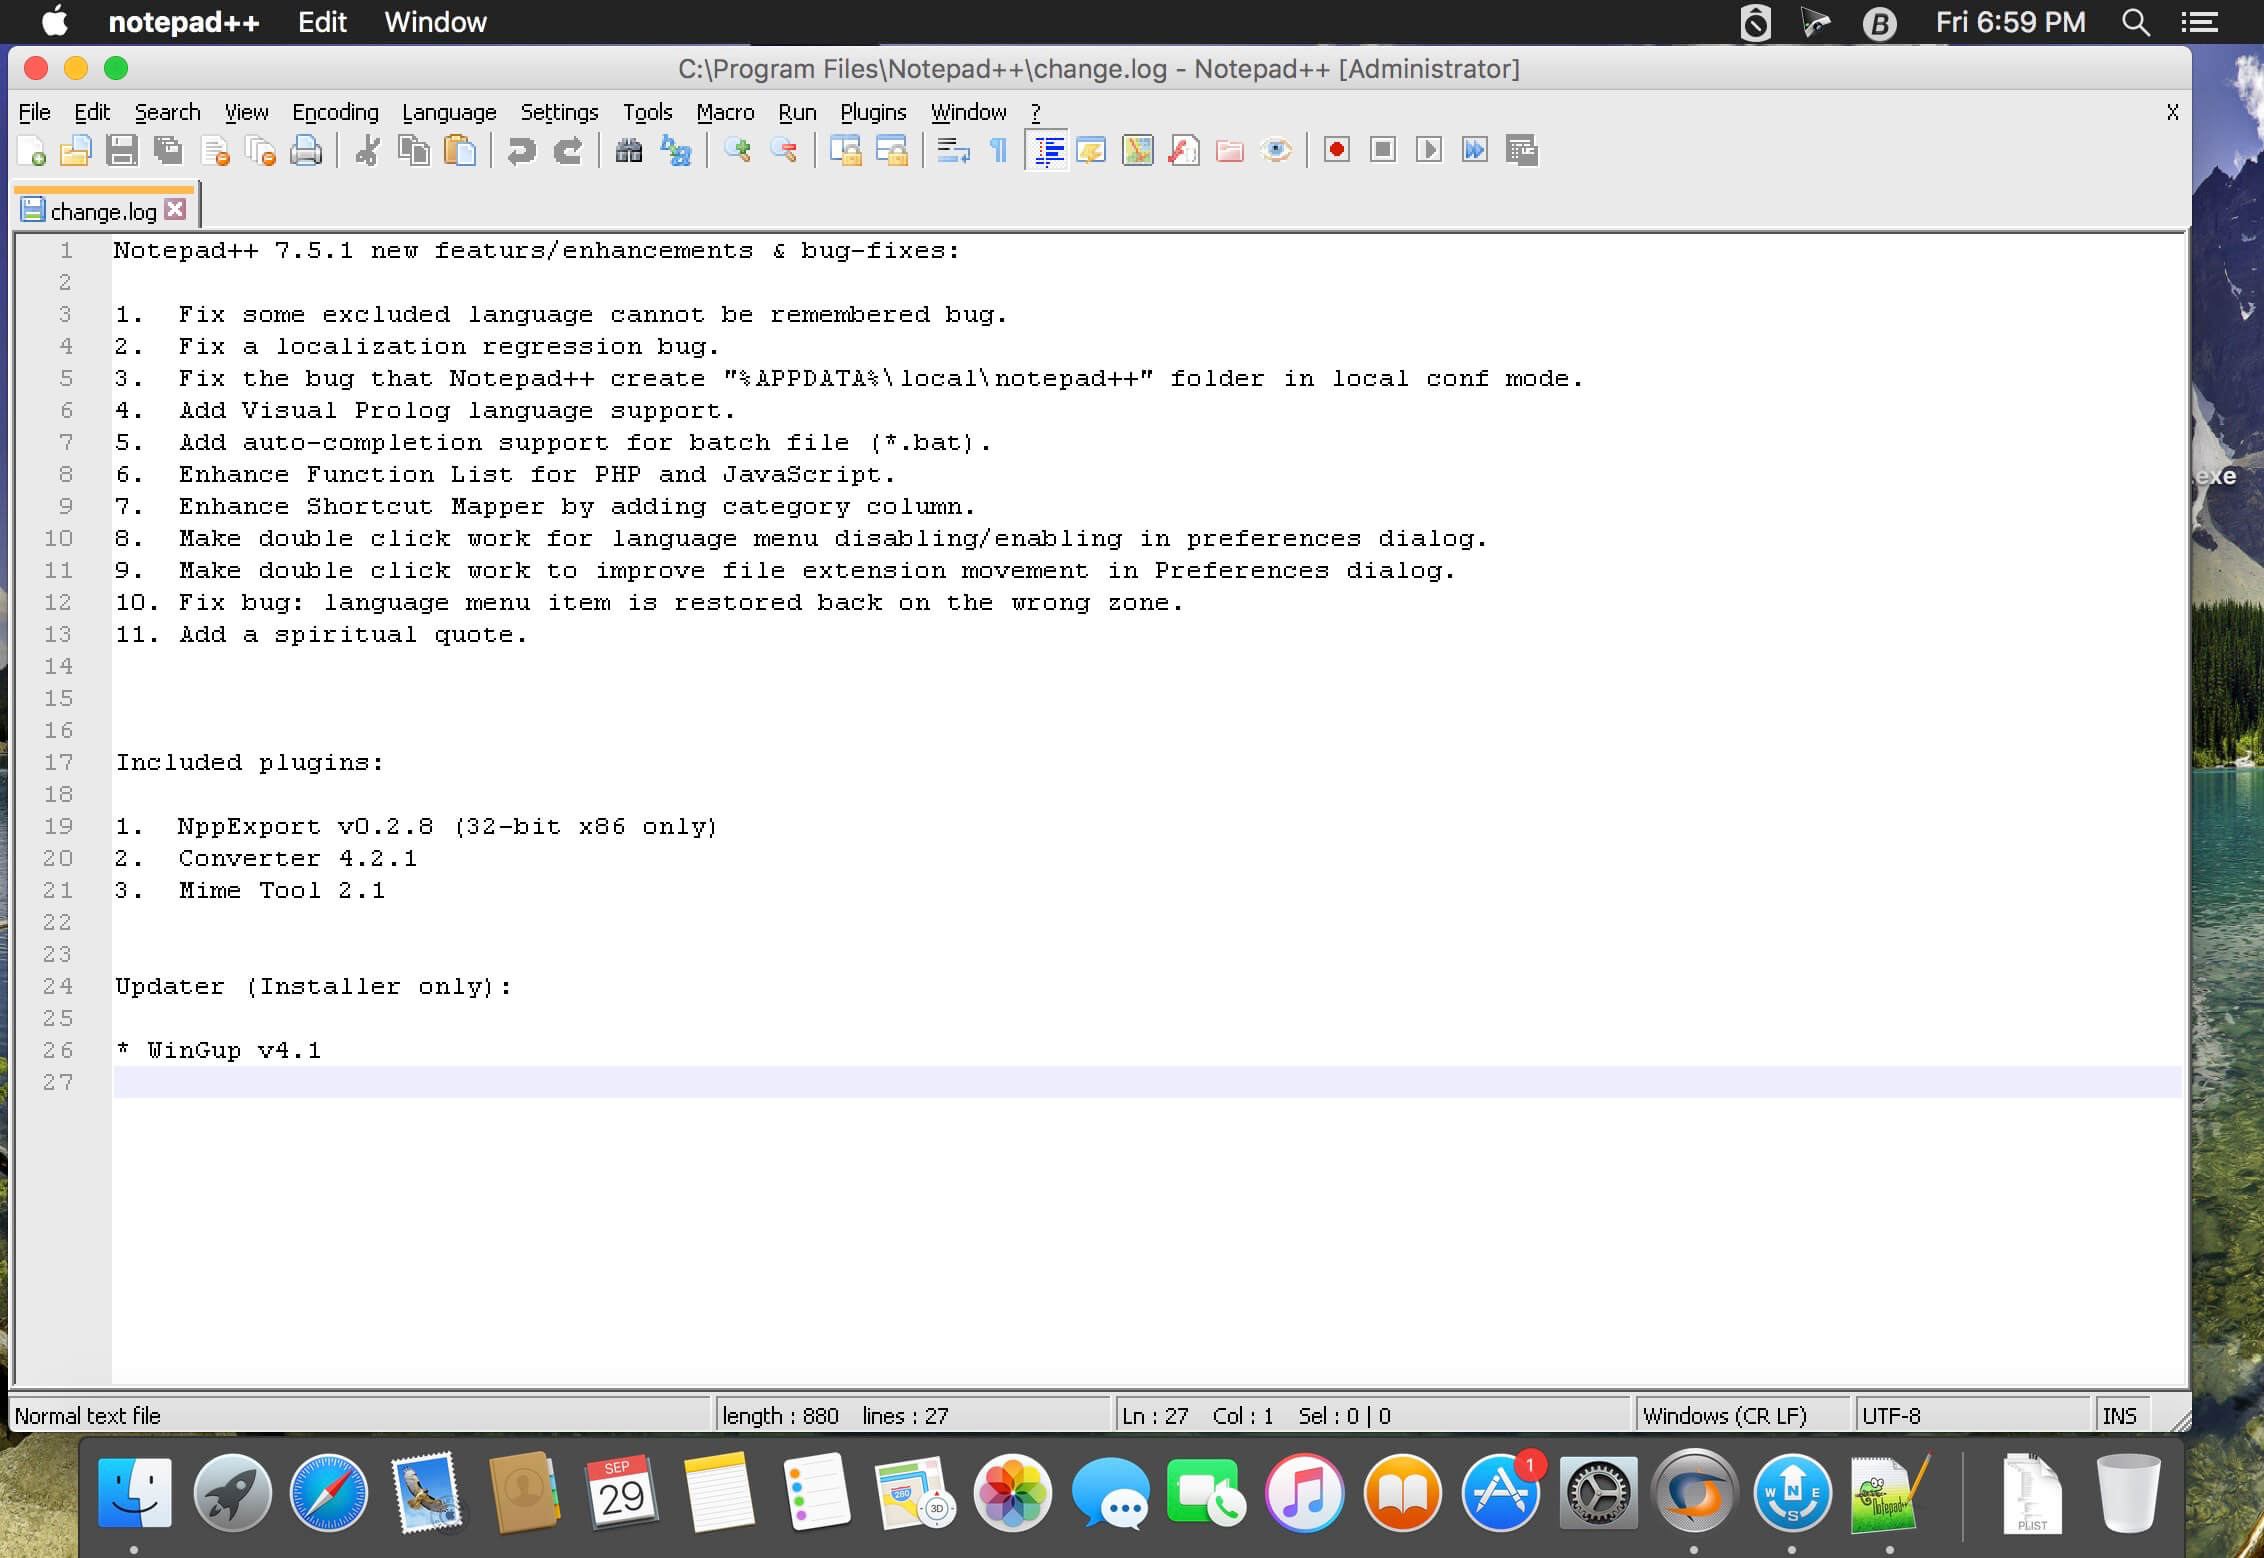Expand the Tools menu
This screenshot has width=2264, height=1558.
(647, 112)
